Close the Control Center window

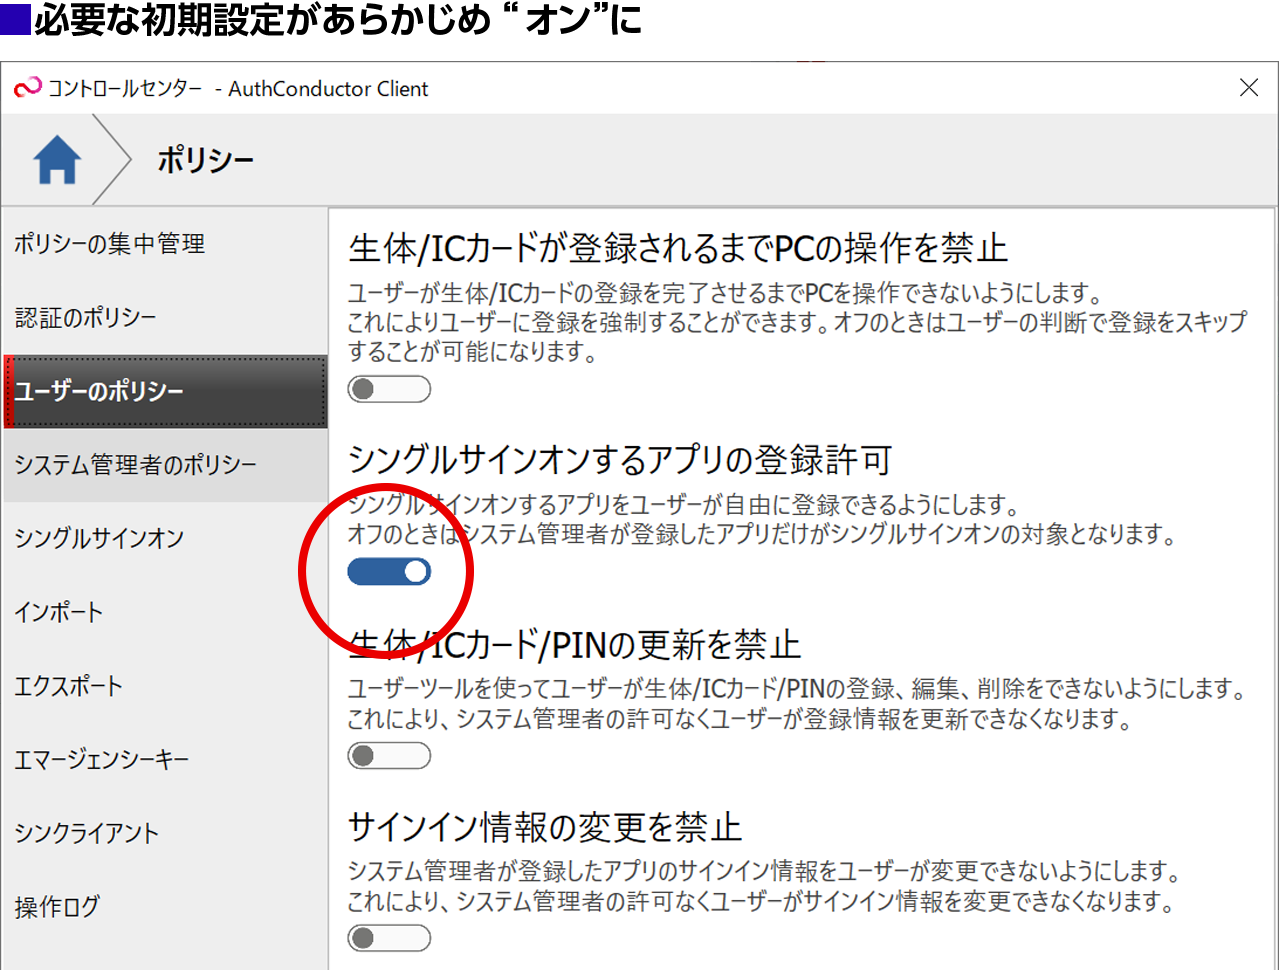tap(1248, 88)
